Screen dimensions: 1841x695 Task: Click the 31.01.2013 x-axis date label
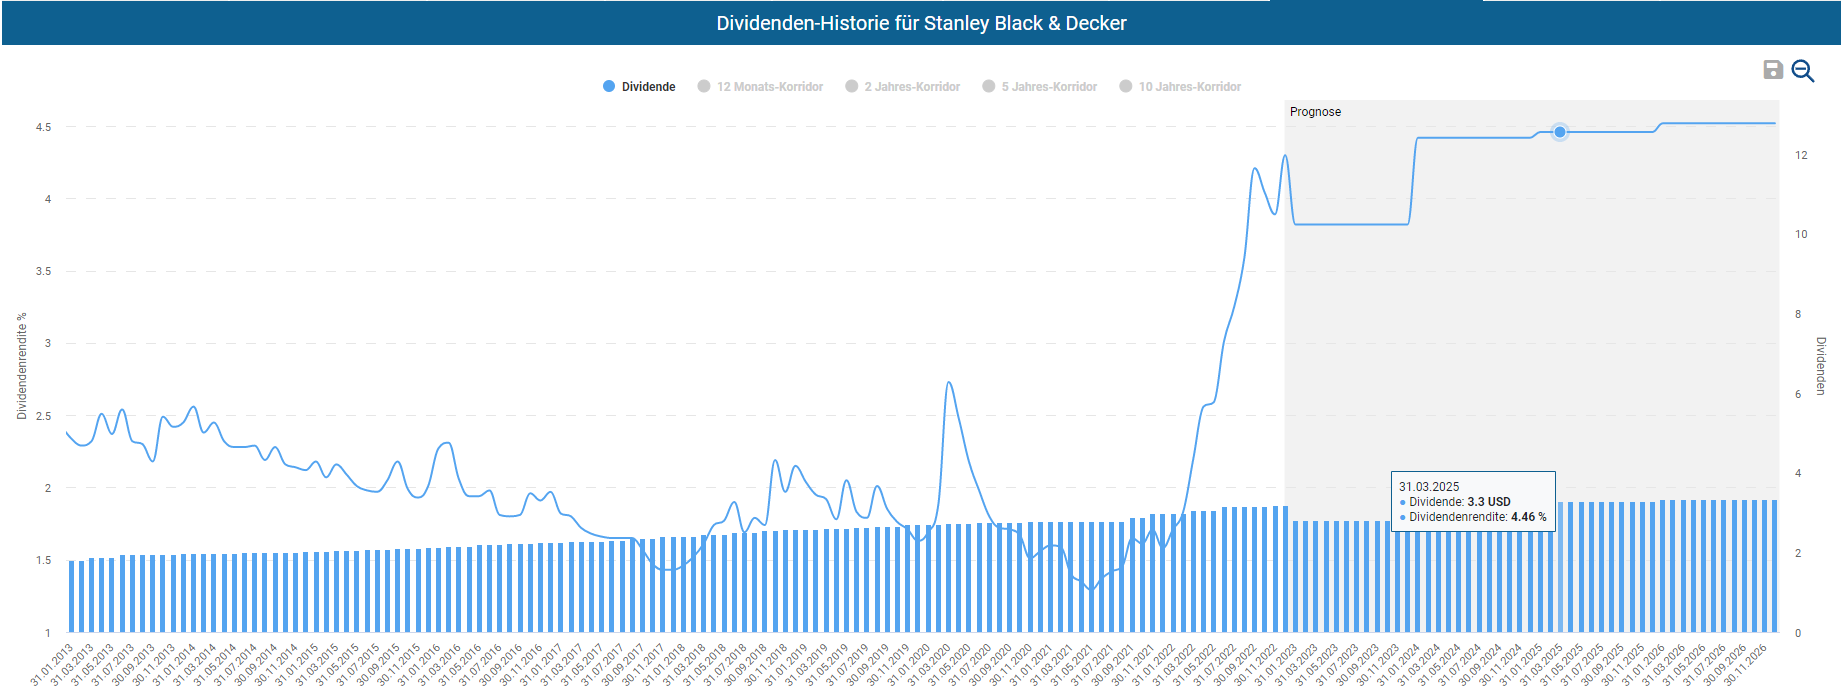pos(52,664)
